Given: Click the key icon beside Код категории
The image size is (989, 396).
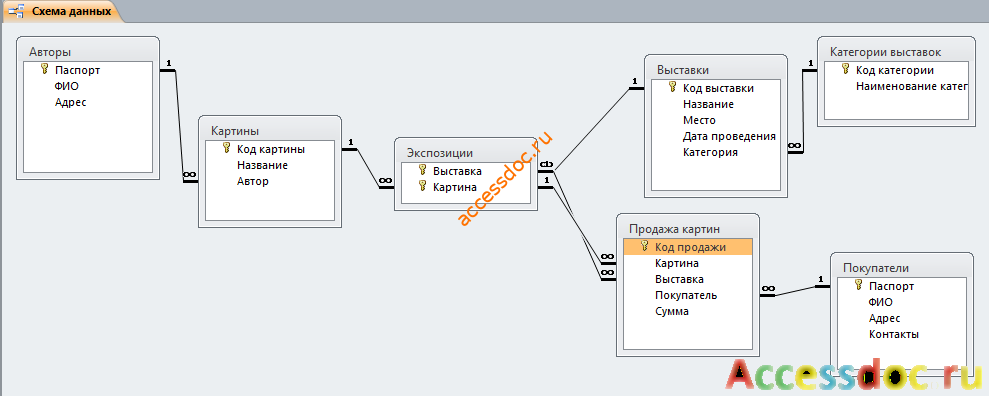Looking at the screenshot, I should tap(845, 69).
